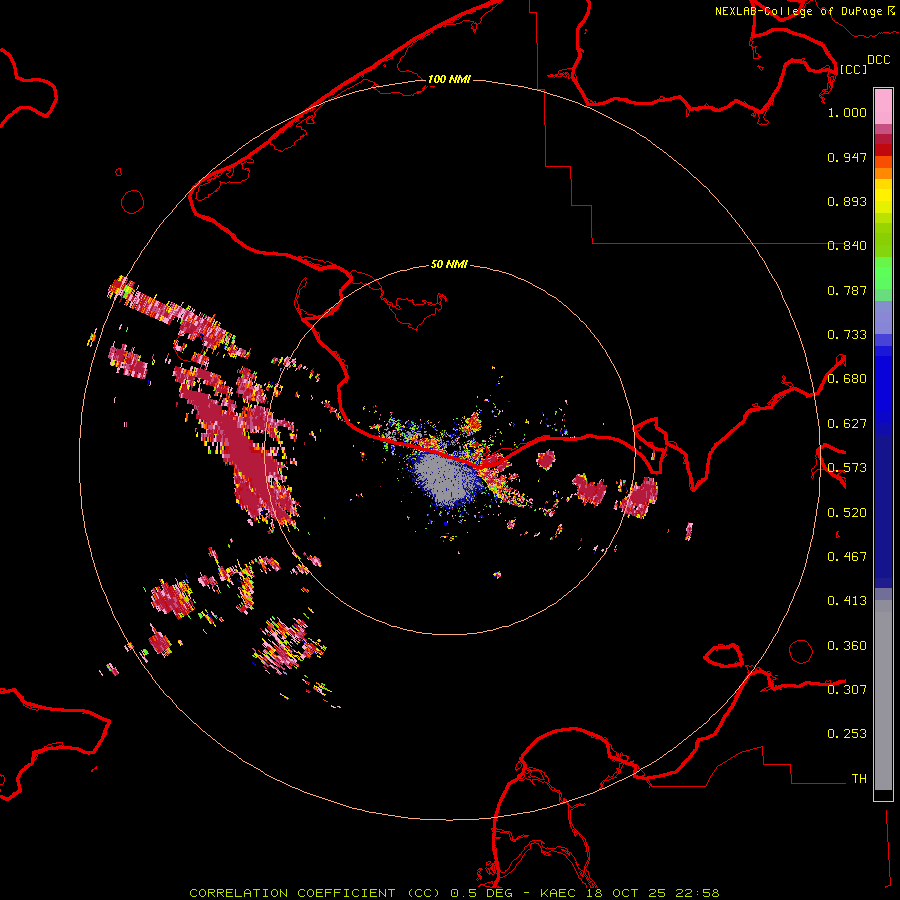The height and width of the screenshot is (900, 900).
Task: Click the KAEC 18 OCT 25 22:58 timestamp
Action: (x=629, y=893)
